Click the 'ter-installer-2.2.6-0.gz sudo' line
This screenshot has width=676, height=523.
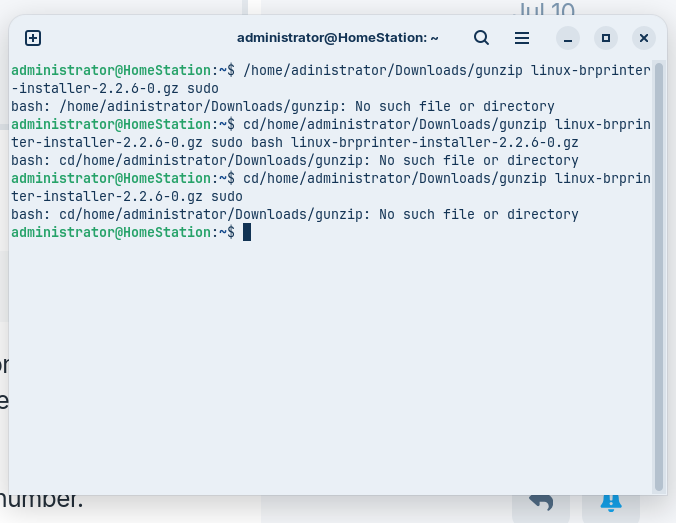(x=127, y=197)
